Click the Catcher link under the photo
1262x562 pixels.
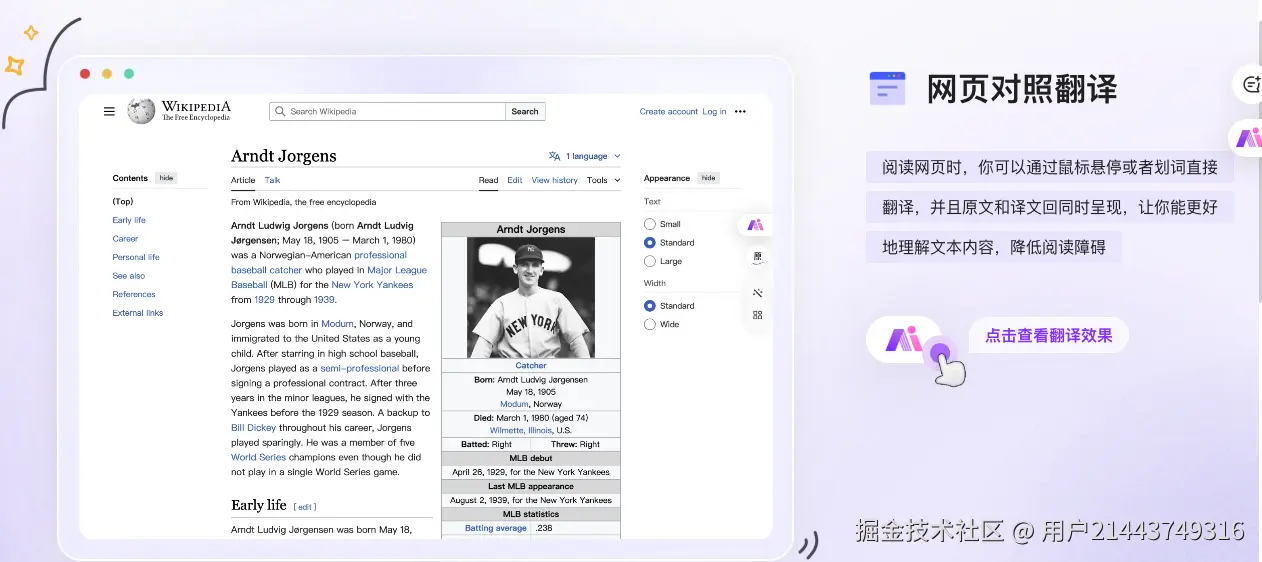(x=531, y=366)
